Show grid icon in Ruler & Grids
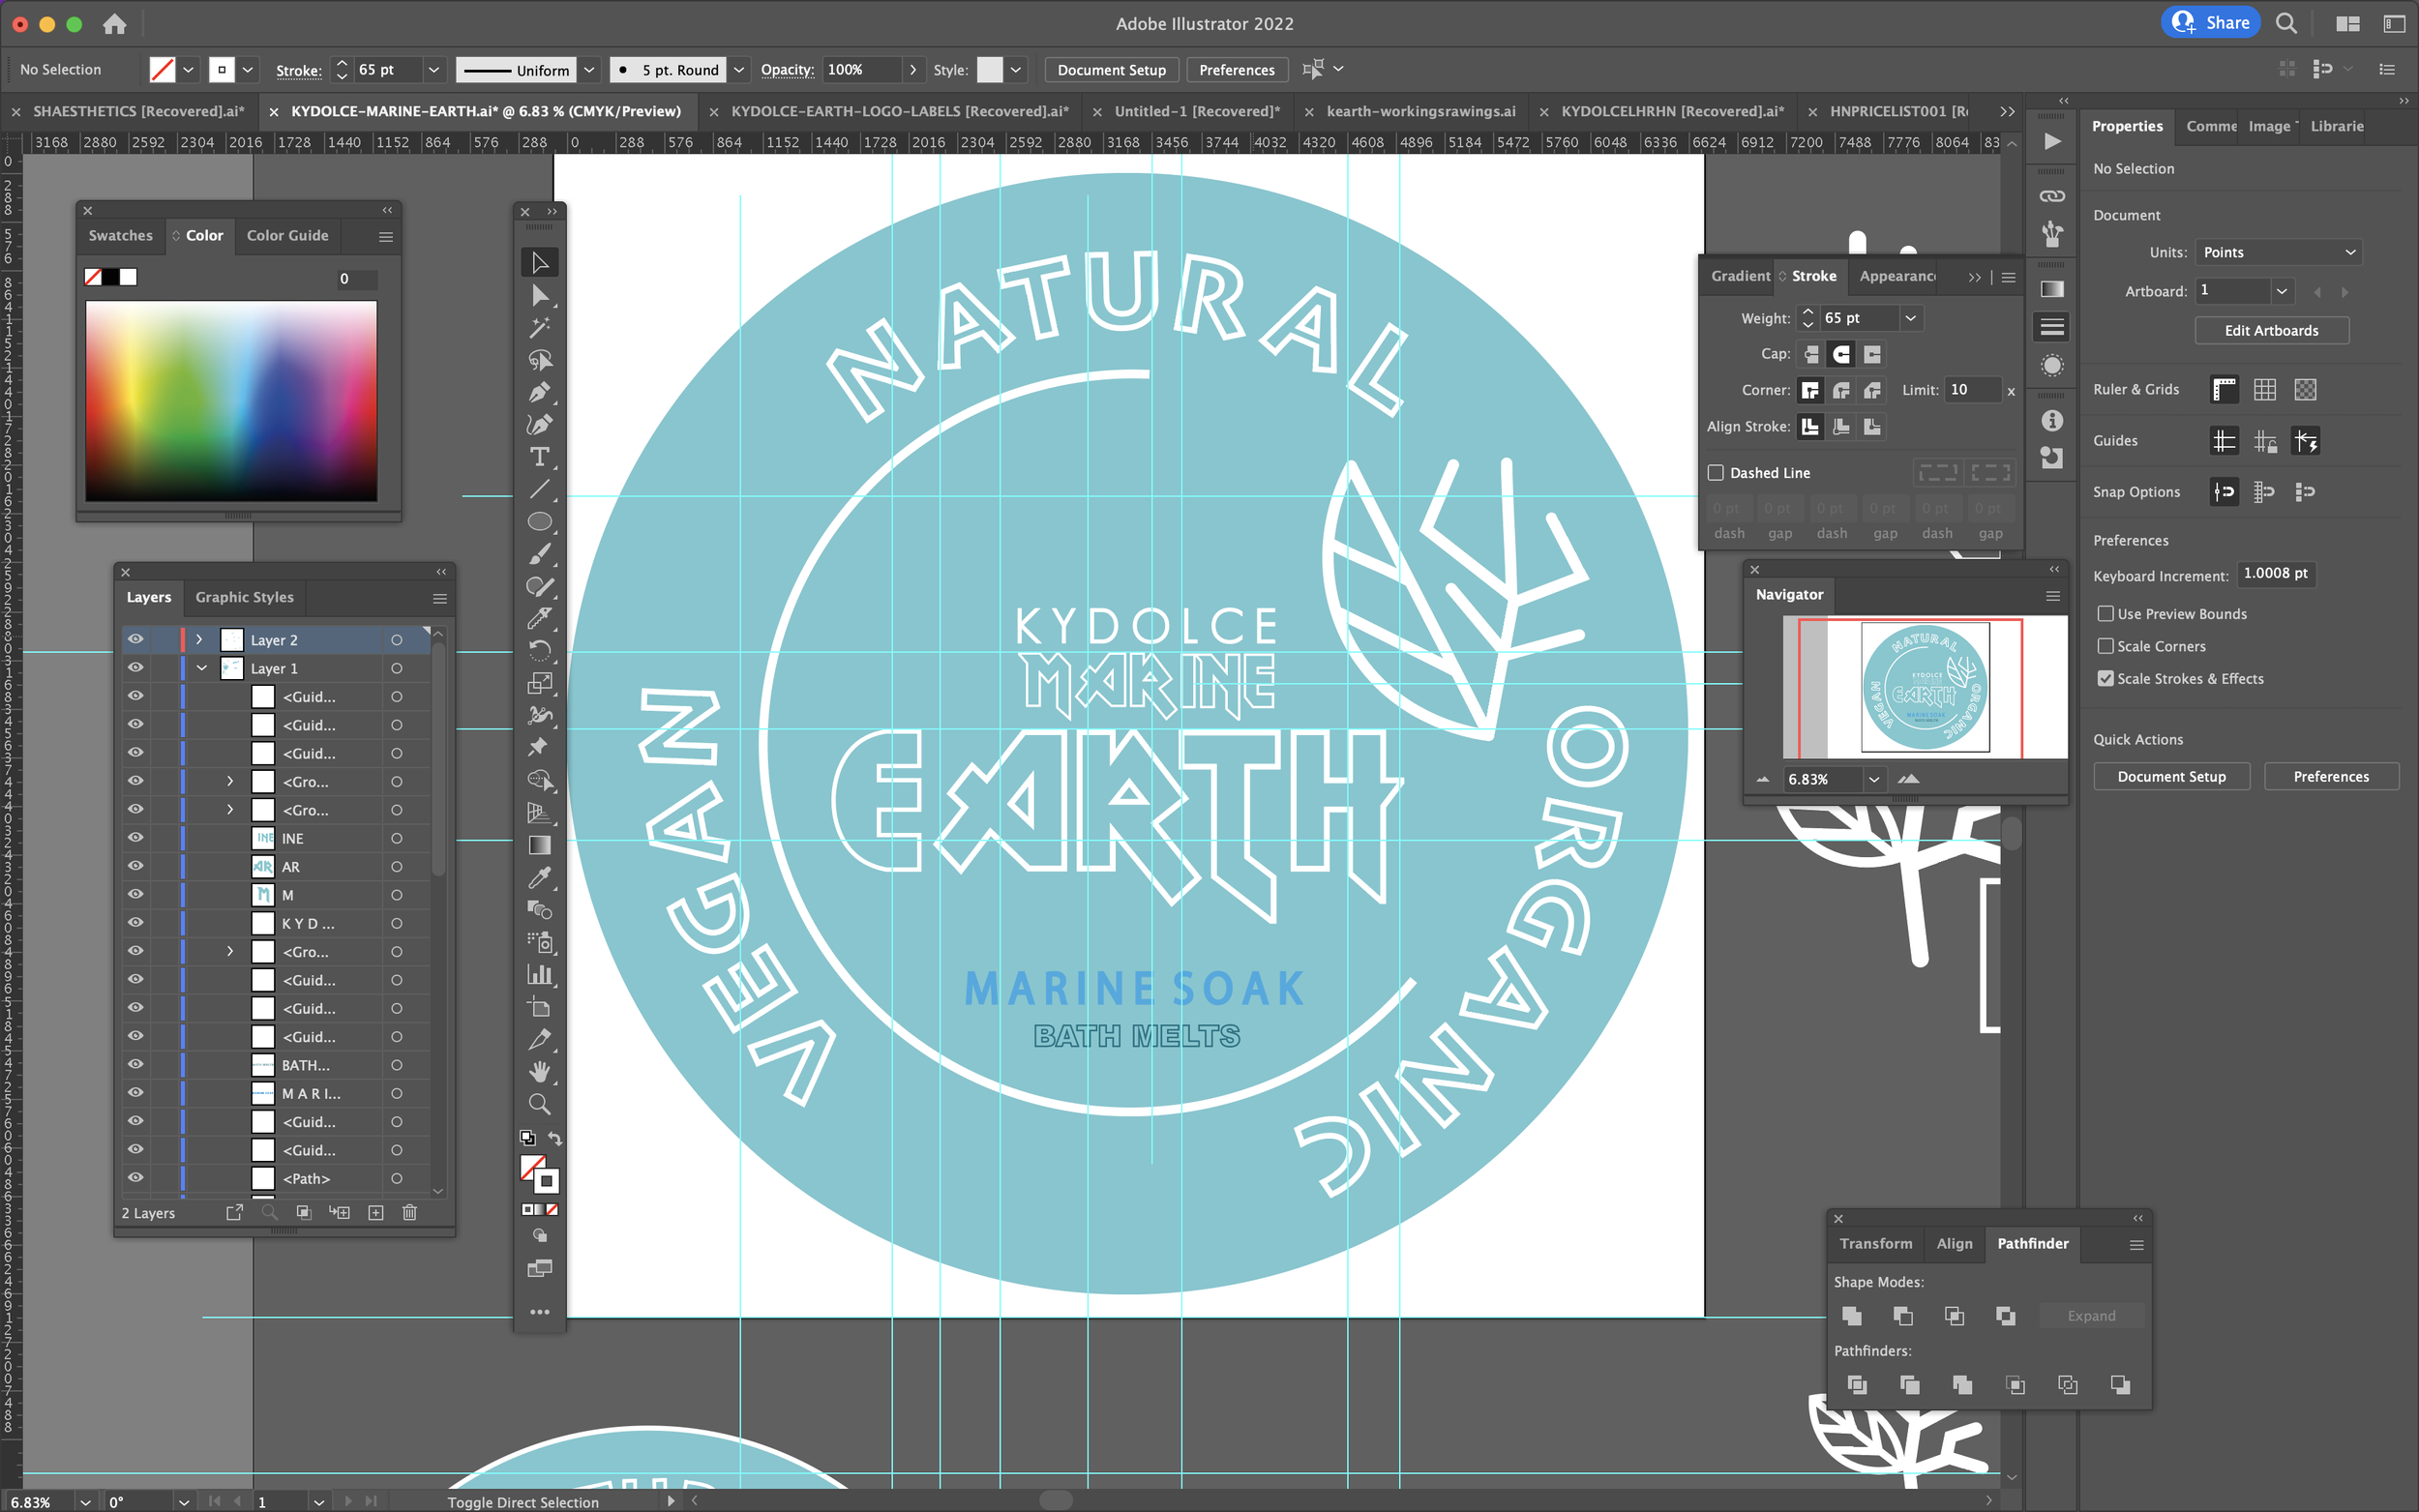The image size is (2419, 1512). click(x=2265, y=390)
